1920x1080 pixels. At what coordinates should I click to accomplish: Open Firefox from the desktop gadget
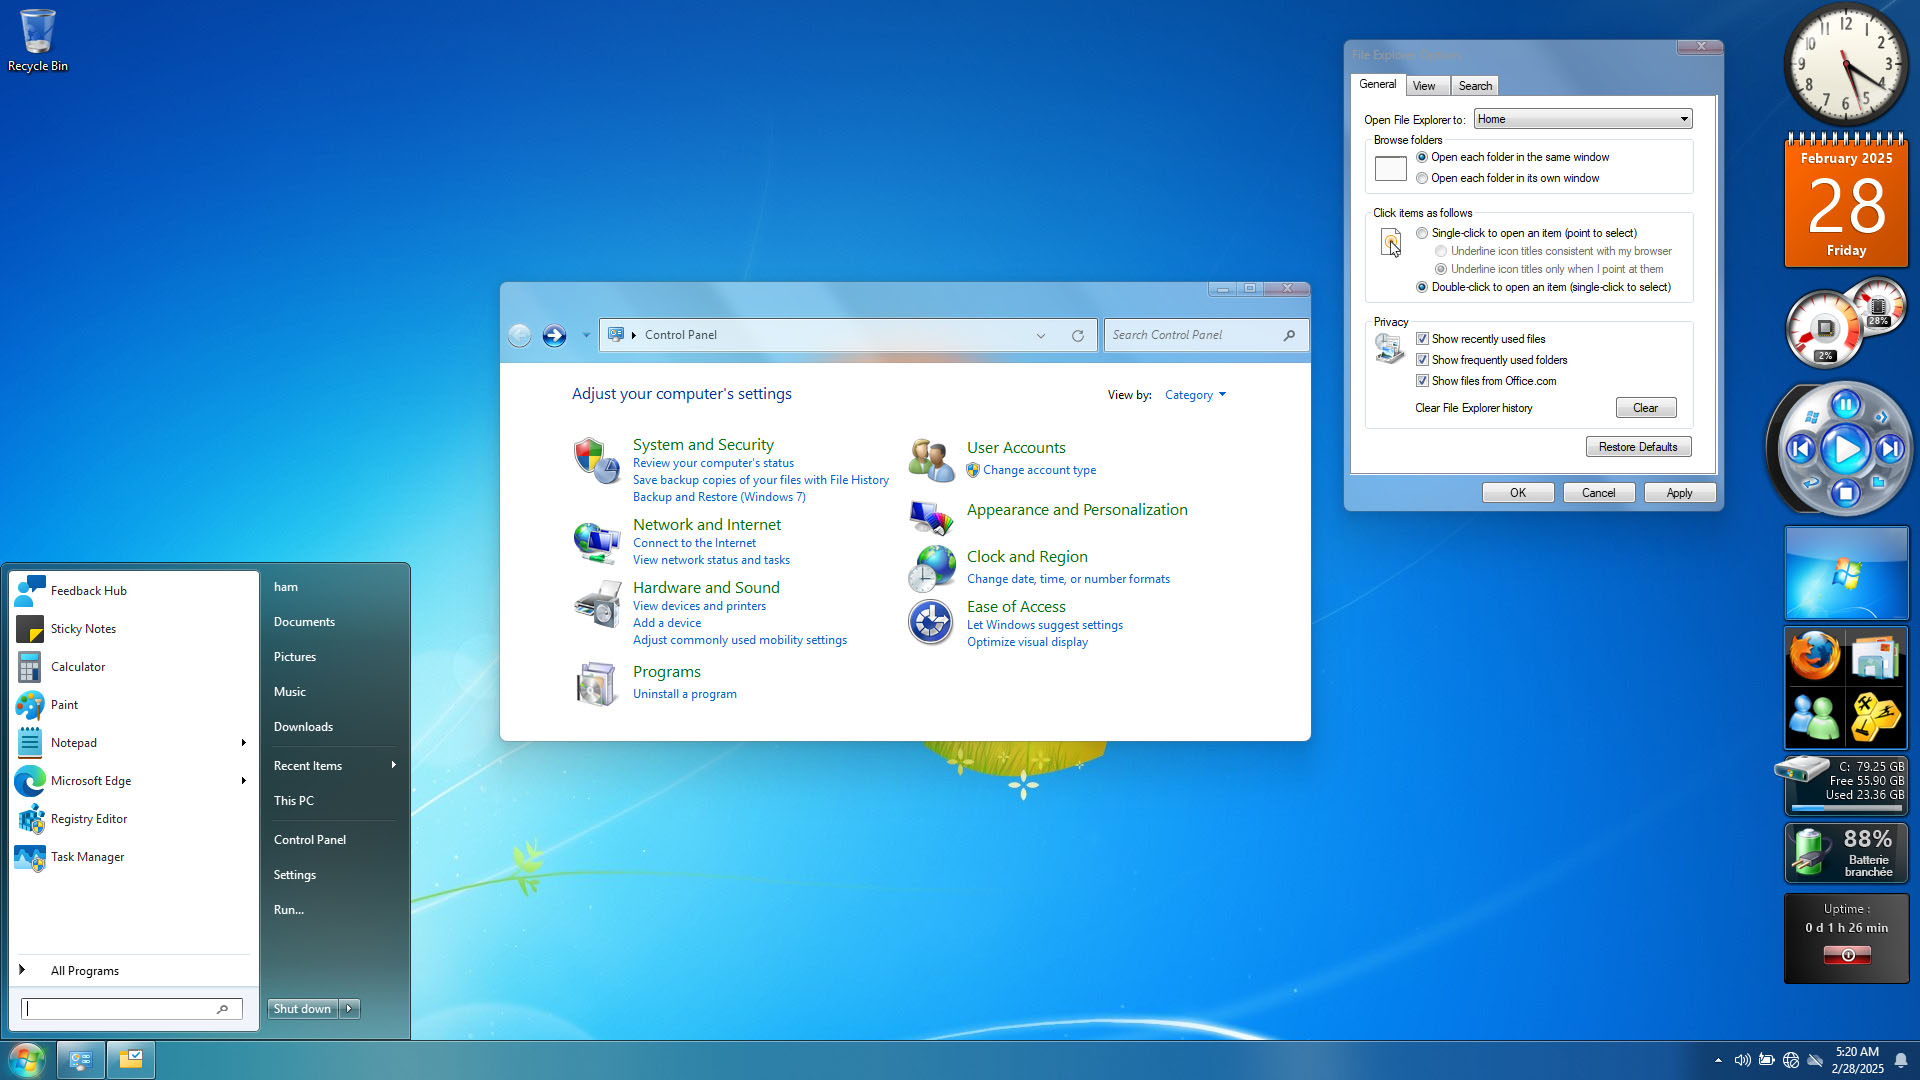coord(1815,655)
